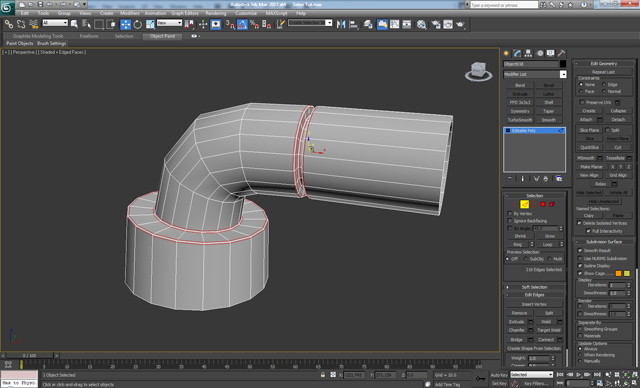Open the Hierarchy command panel tab
Viewport: 640px width, 388px height.
point(528,53)
